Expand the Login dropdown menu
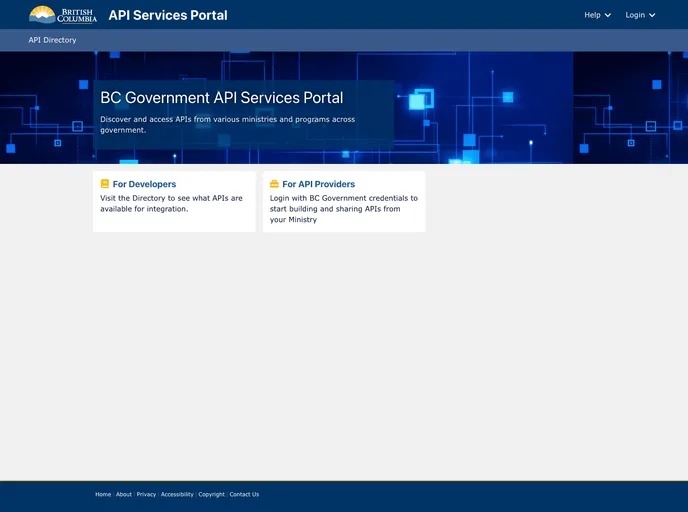This screenshot has height=512, width=688. pos(640,15)
